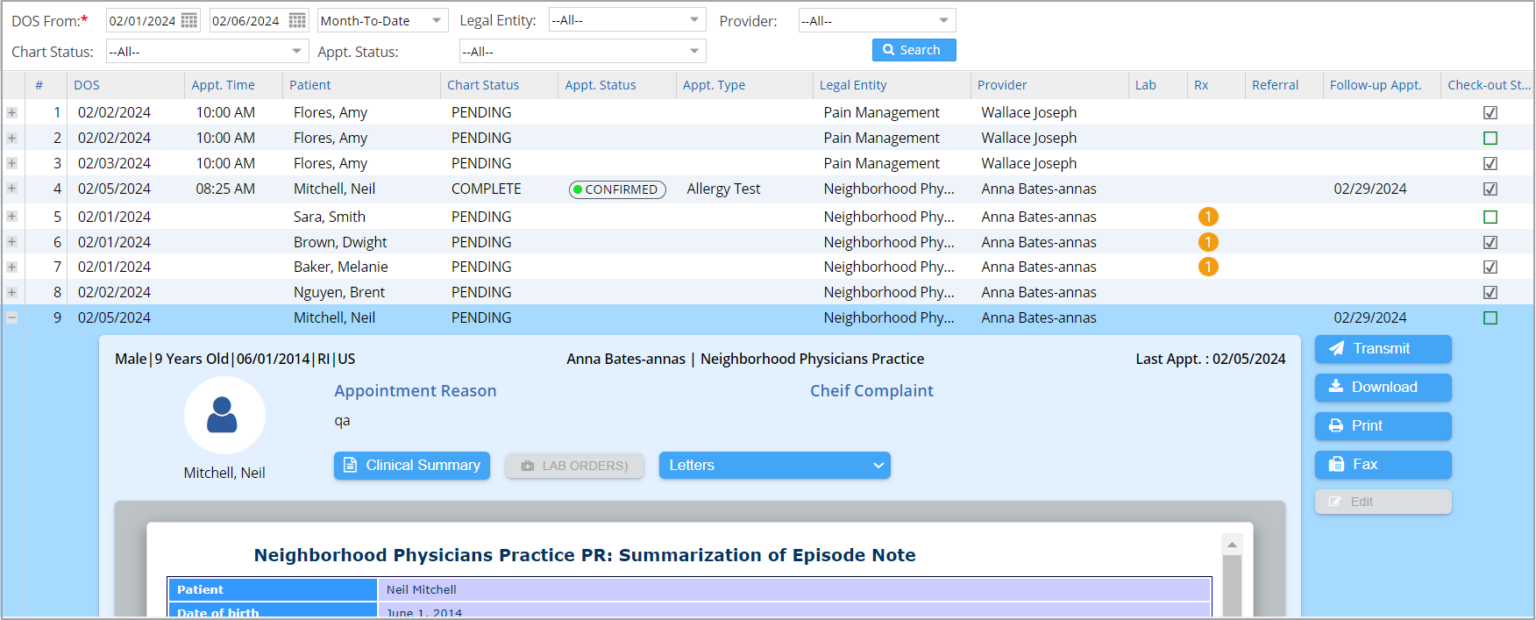Open the Letters dropdown
Screen dimensions: 1536x620
[x=774, y=465]
